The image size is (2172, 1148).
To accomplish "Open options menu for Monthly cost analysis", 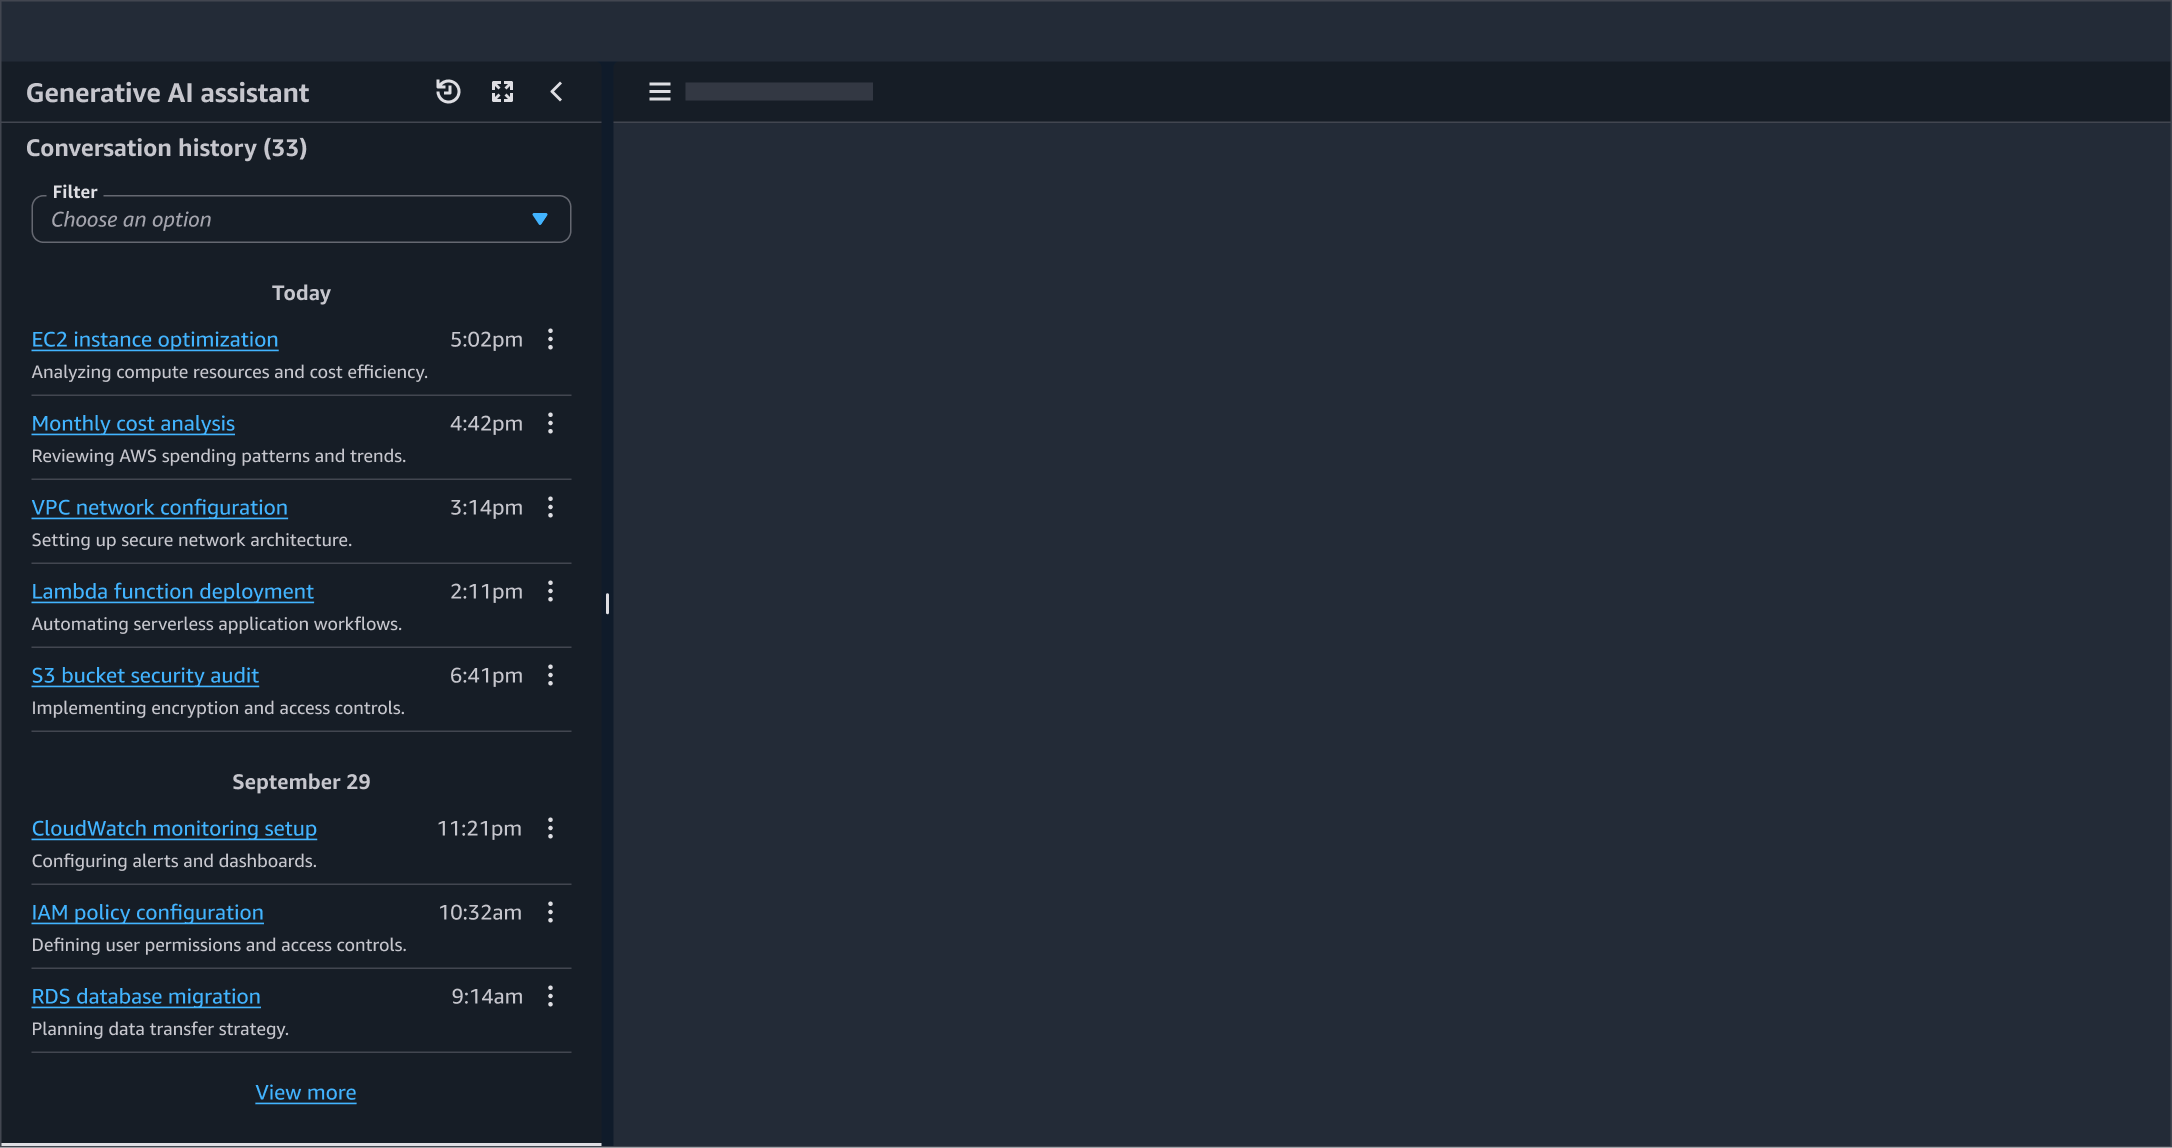I will pos(550,423).
